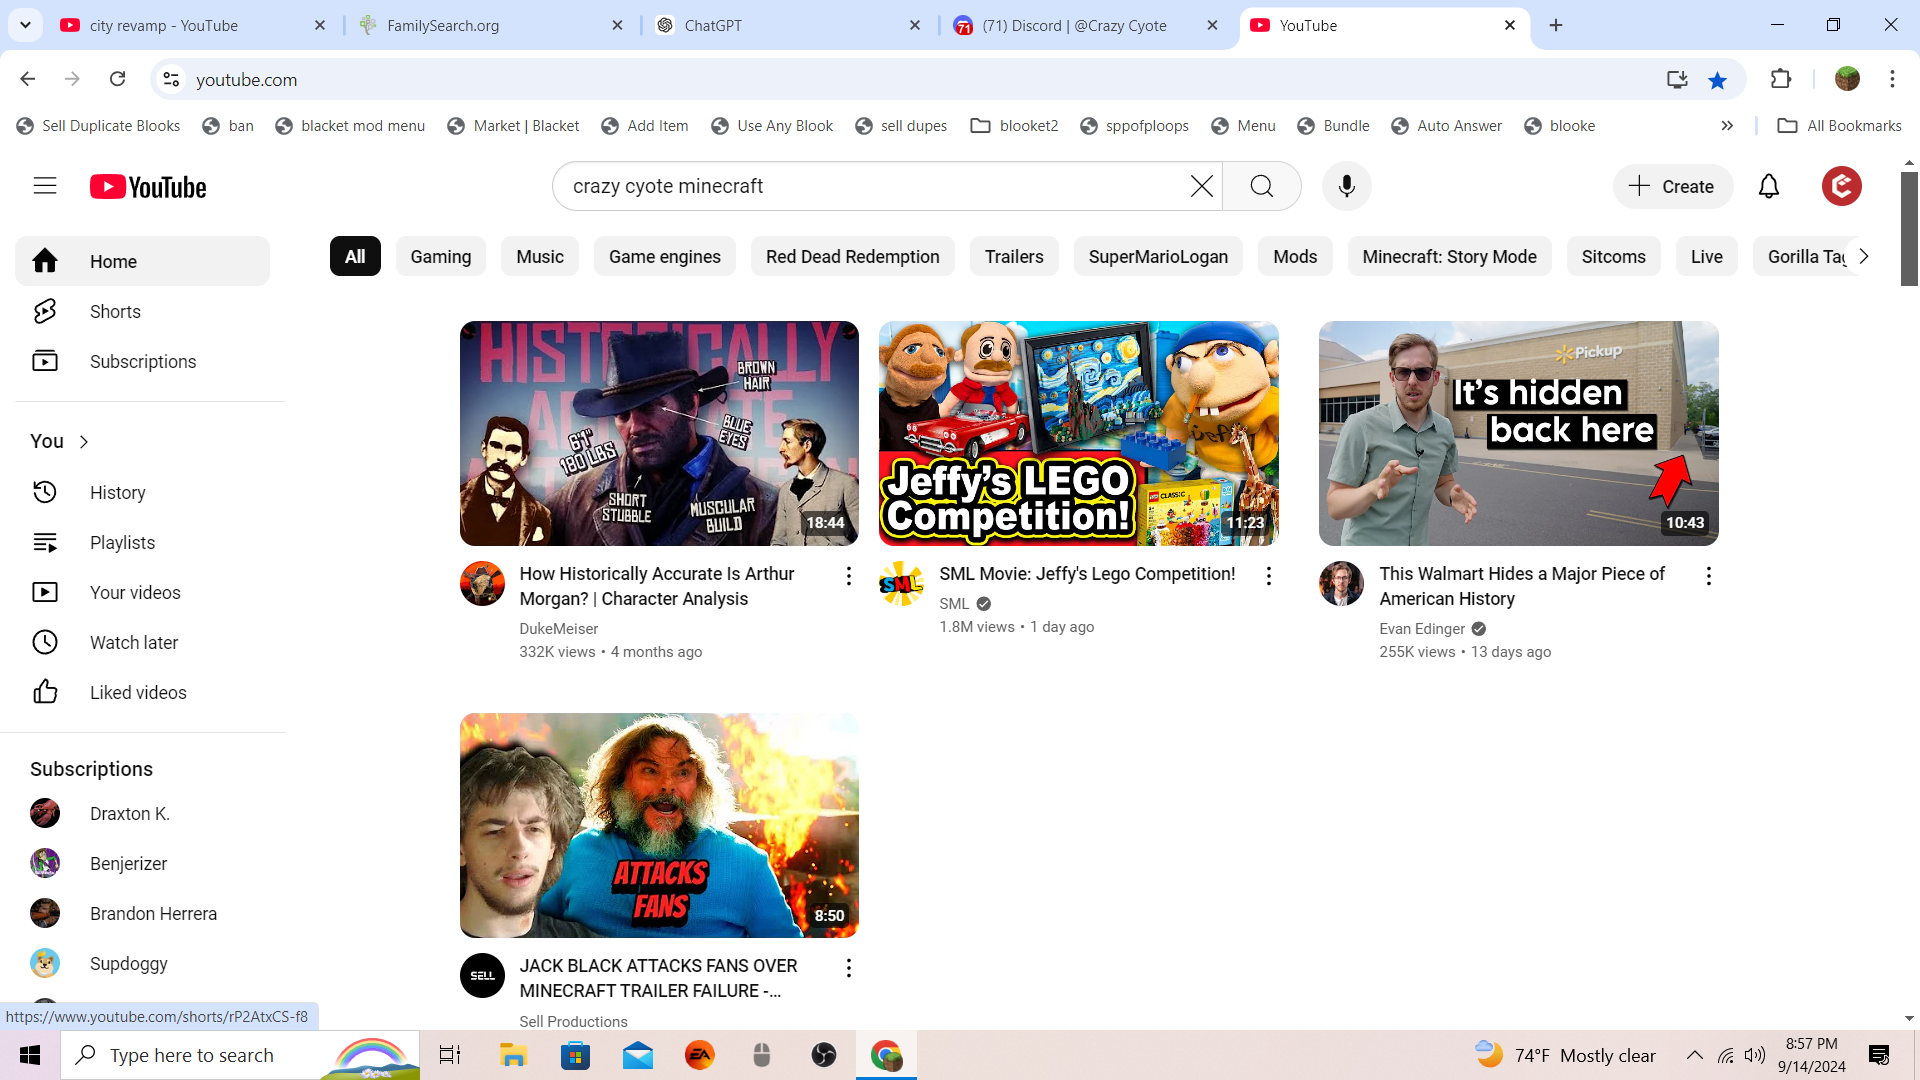1920x1080 pixels.
Task: Show hidden bookmarks overflow chevron
Action: [1727, 126]
